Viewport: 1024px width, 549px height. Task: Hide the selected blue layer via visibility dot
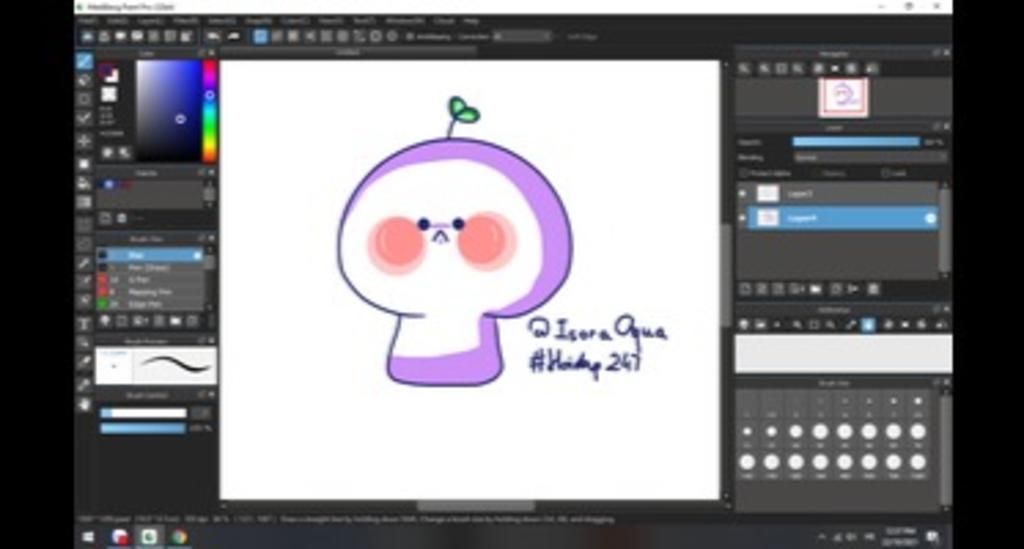coord(743,218)
